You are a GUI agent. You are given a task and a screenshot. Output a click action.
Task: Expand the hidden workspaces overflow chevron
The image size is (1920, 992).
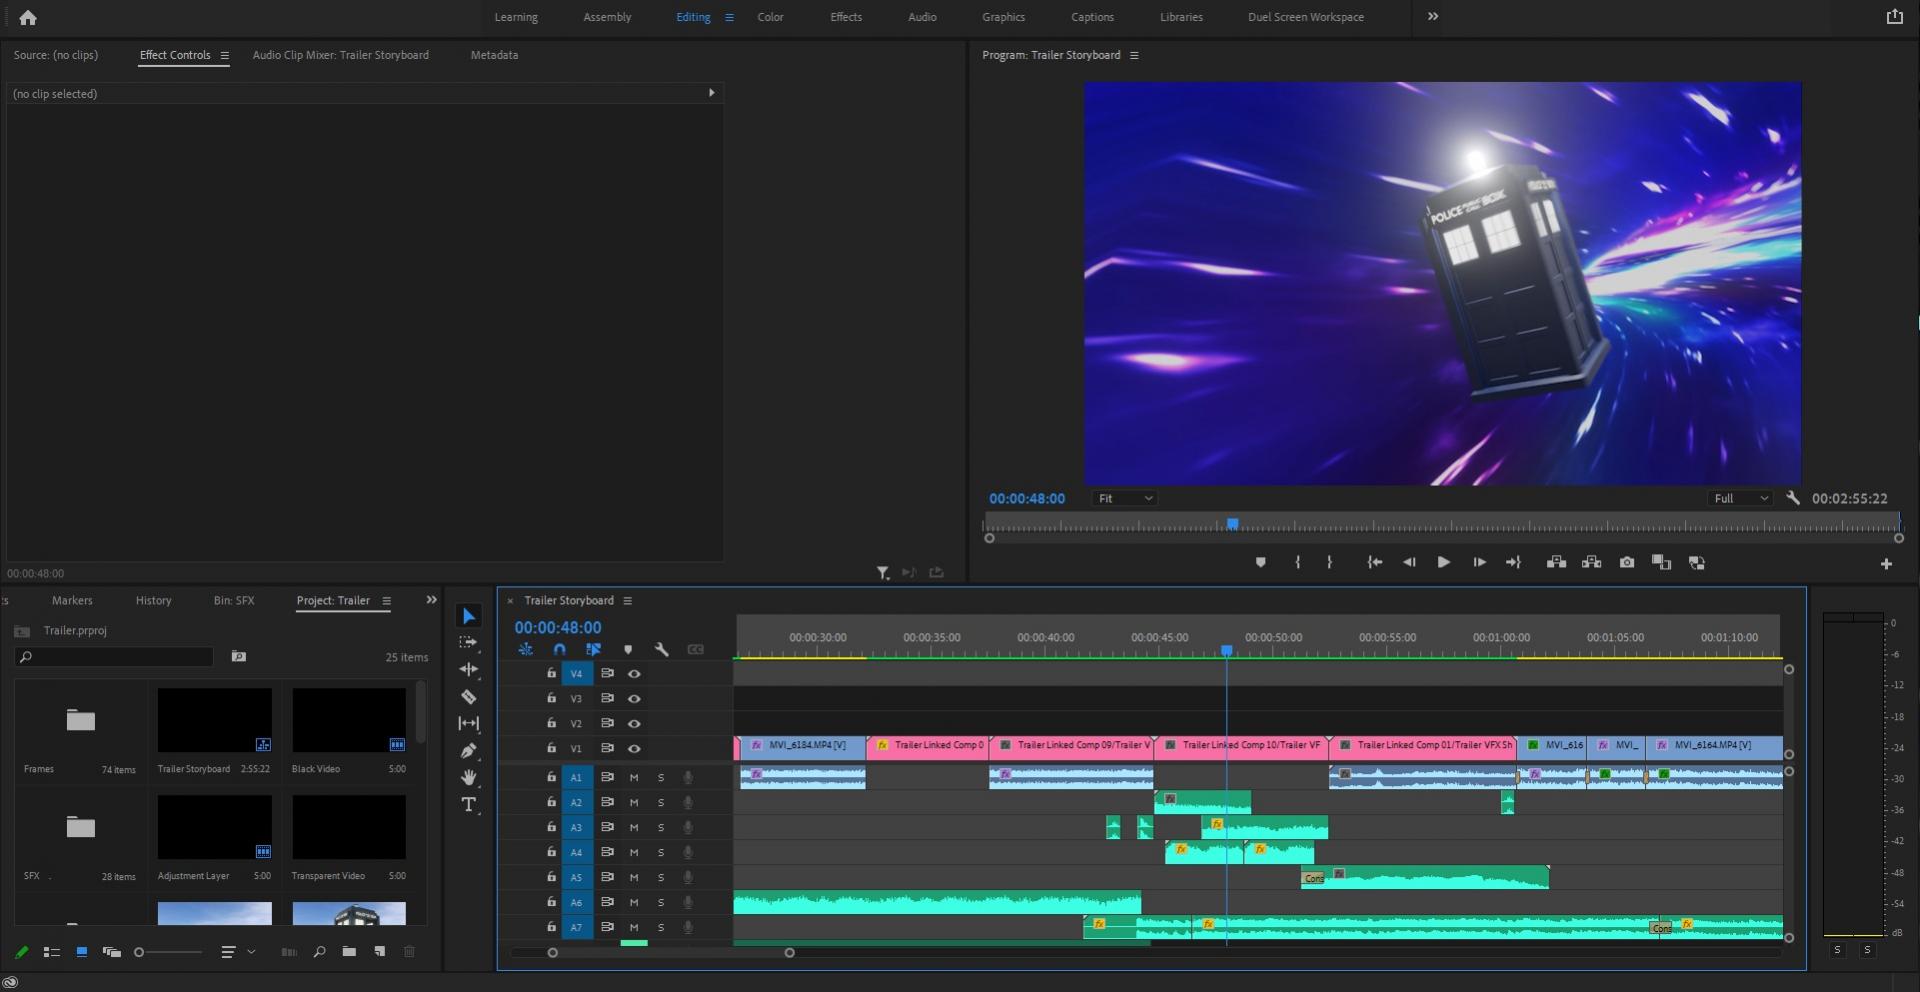point(1433,17)
